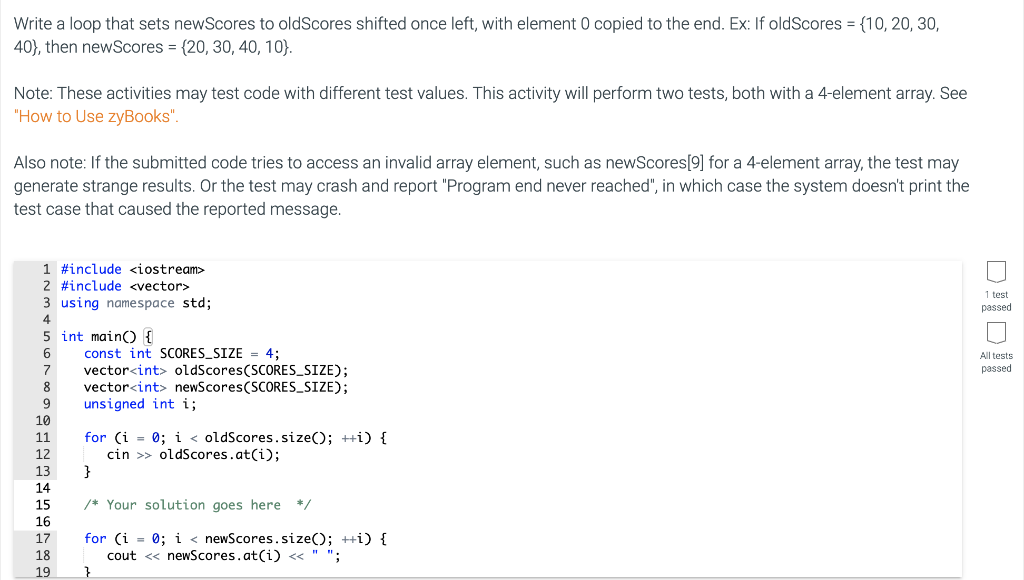This screenshot has height=580, width=1024.
Task: Click the highlighted opening brace after main()
Action: 148,336
